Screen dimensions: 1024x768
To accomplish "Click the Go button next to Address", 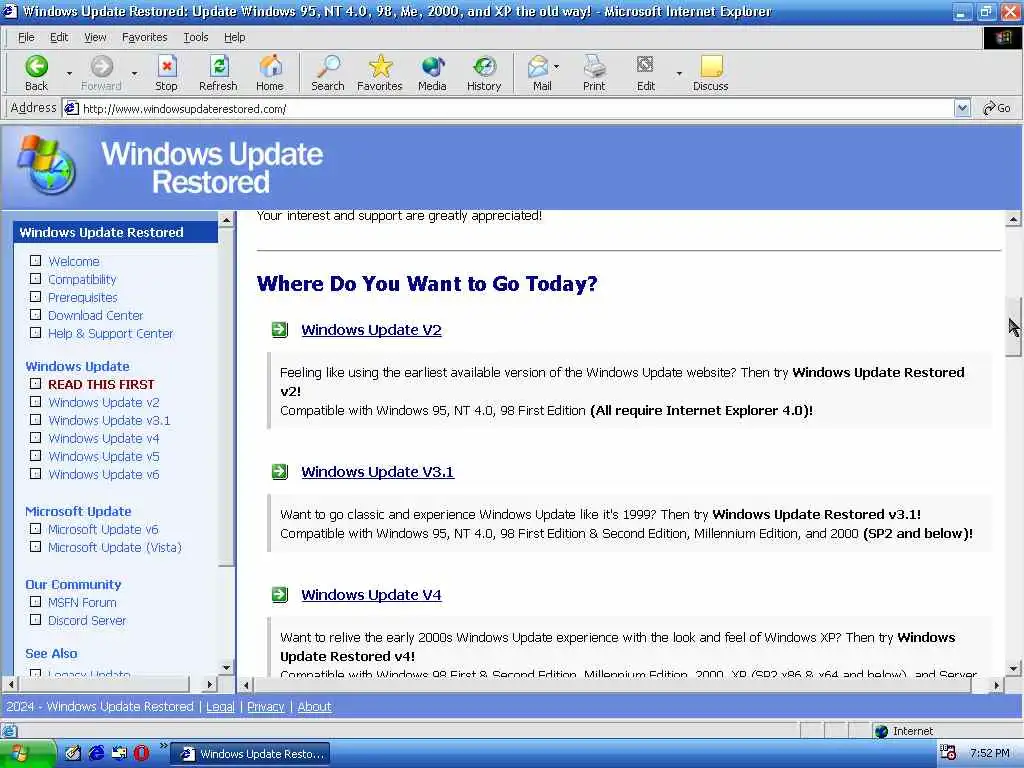I will (997, 108).
